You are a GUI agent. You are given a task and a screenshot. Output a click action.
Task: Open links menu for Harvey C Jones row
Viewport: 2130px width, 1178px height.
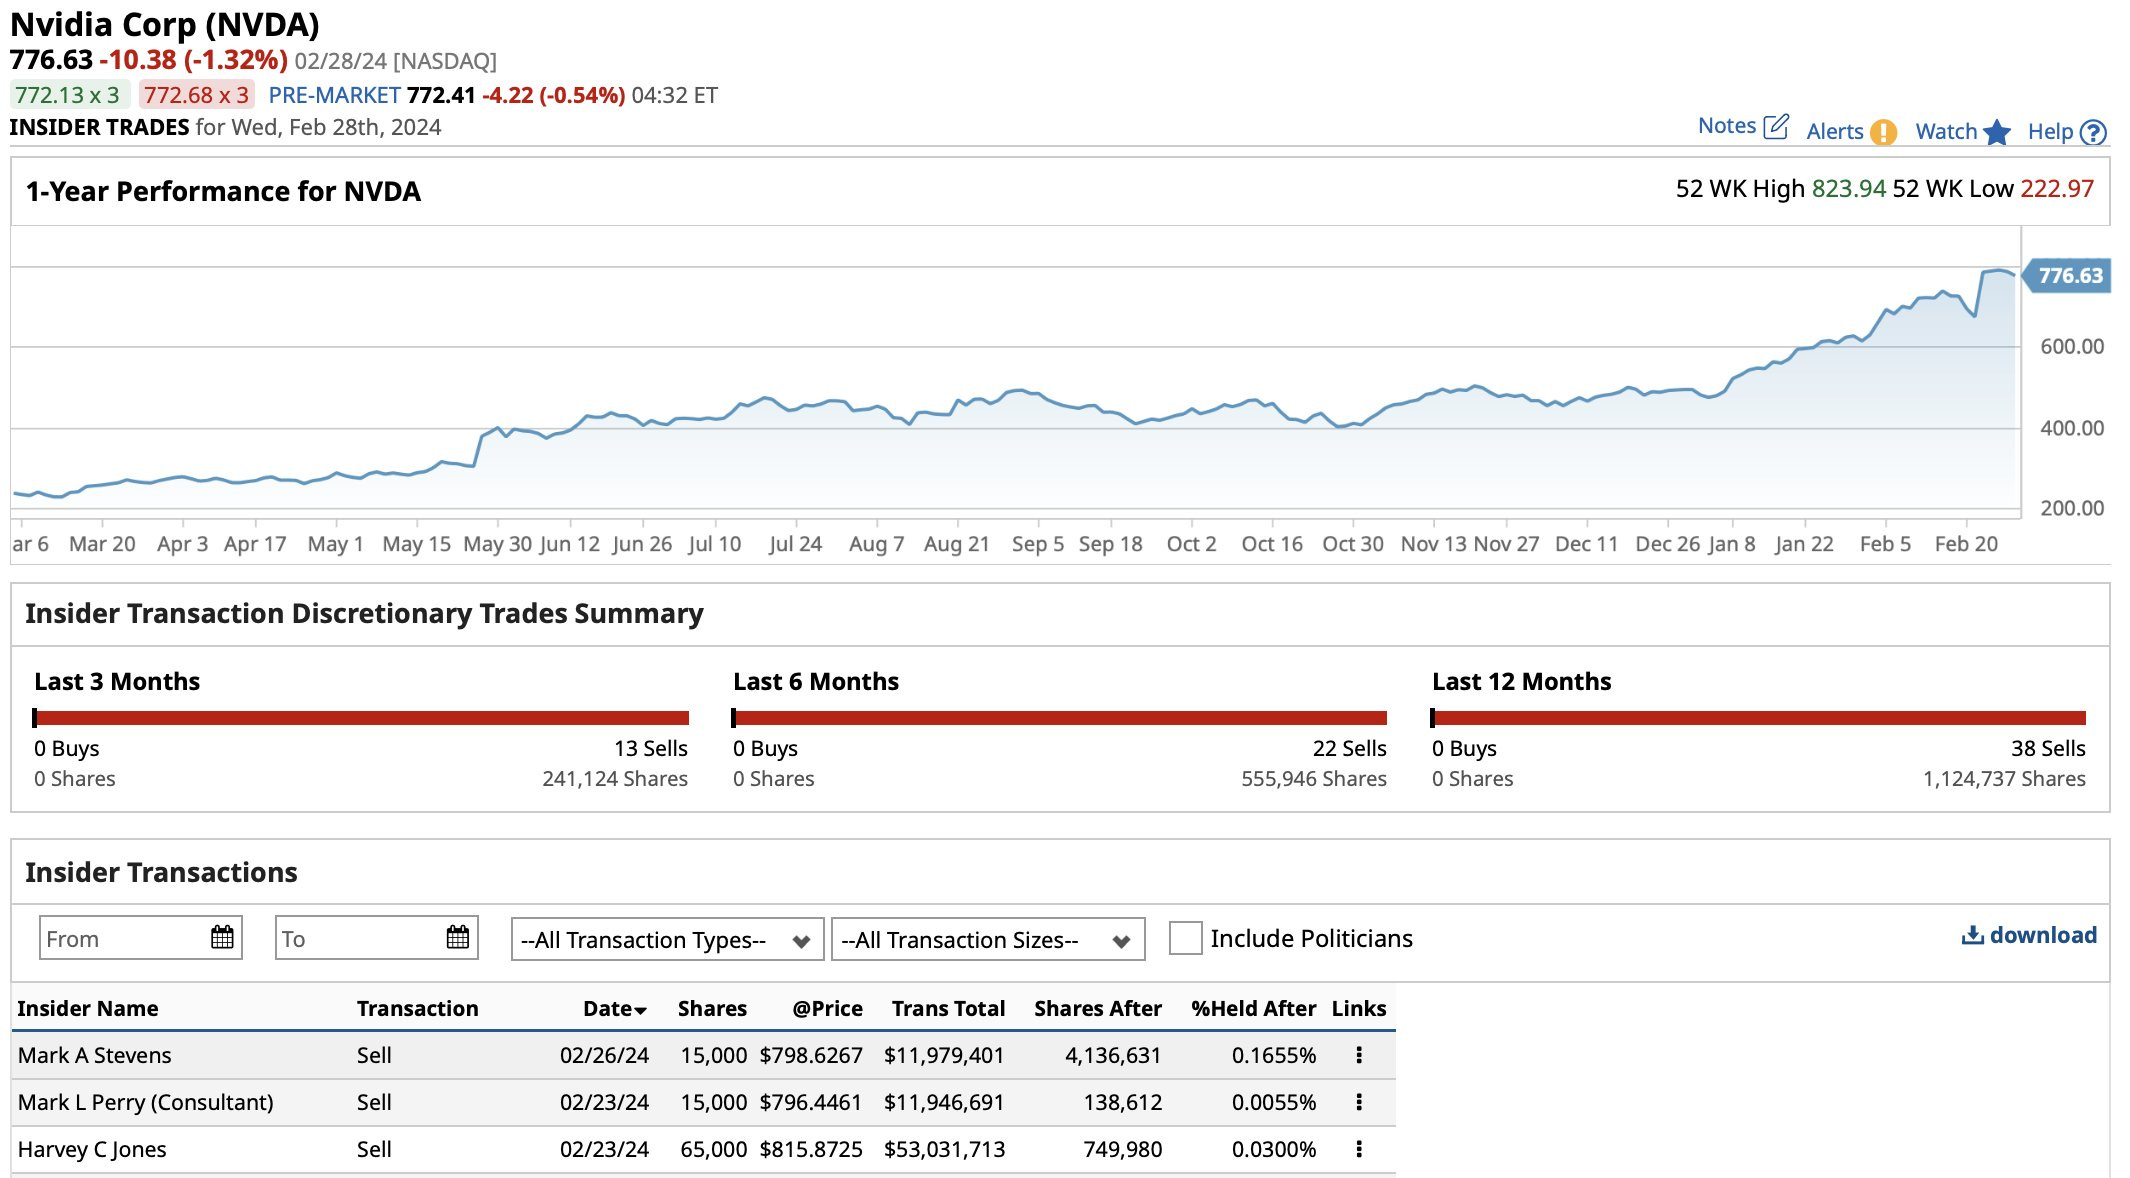(x=1359, y=1149)
